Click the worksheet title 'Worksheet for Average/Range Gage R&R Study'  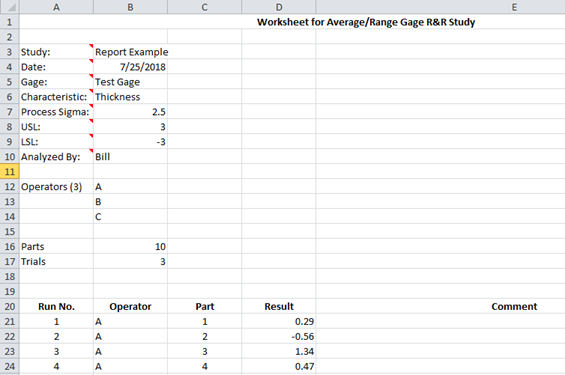click(x=366, y=22)
